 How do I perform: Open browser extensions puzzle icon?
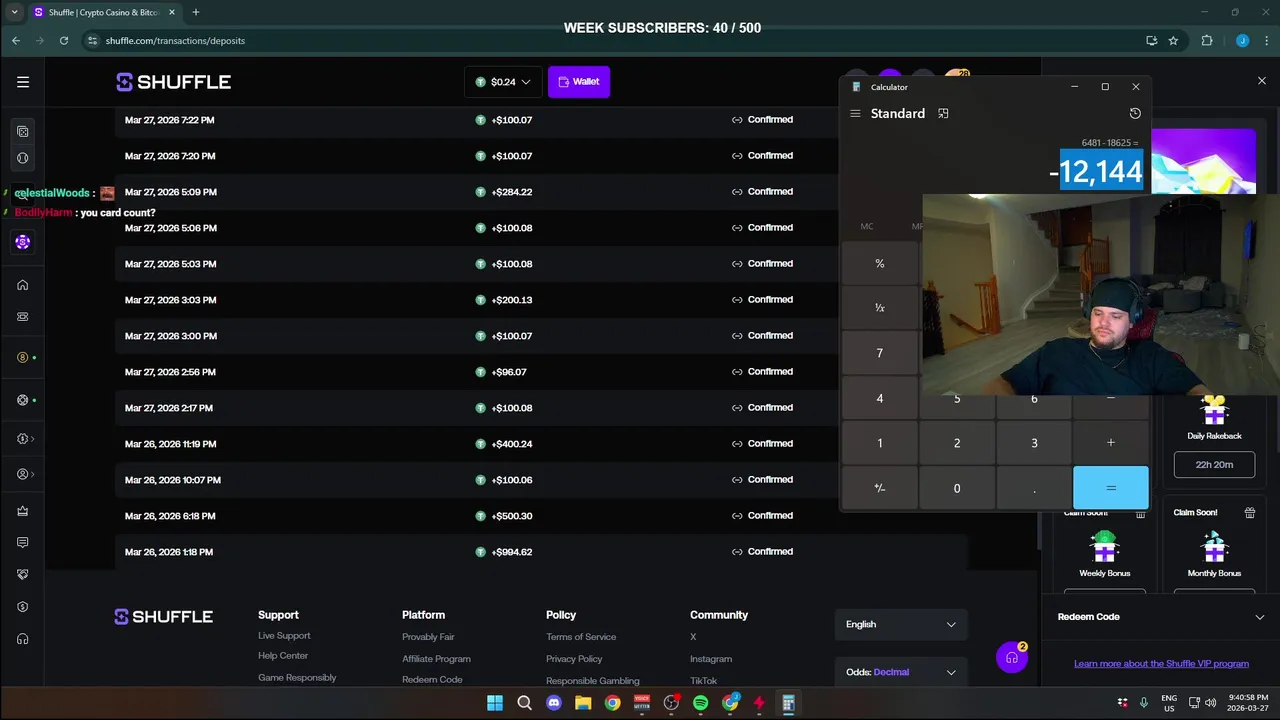coord(1207,40)
